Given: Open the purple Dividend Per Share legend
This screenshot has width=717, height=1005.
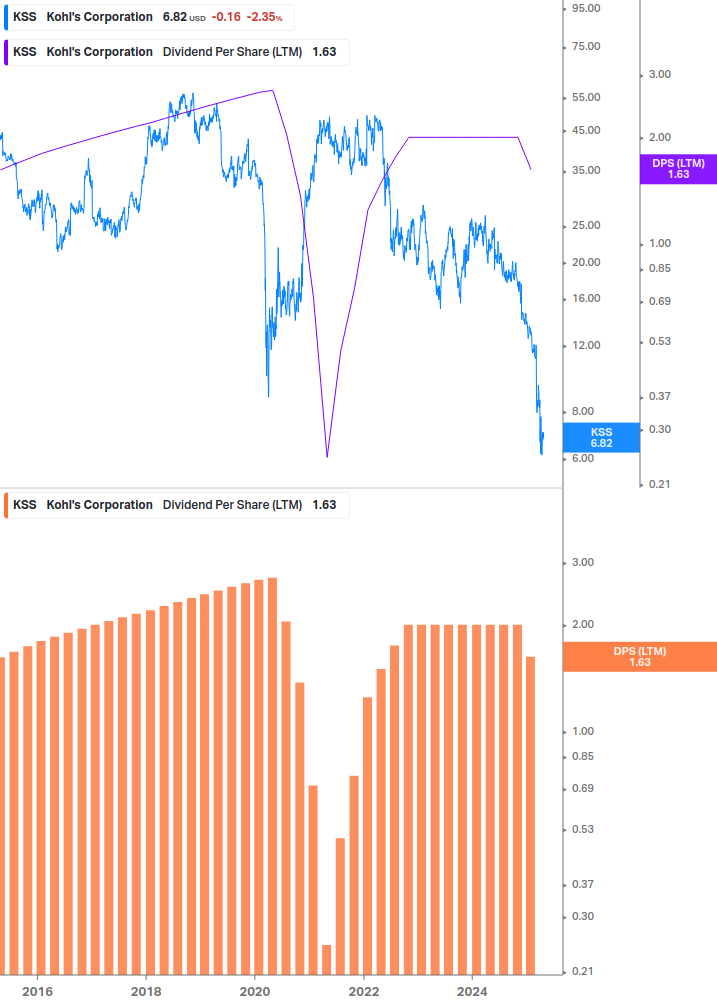Looking at the screenshot, I should (x=176, y=52).
